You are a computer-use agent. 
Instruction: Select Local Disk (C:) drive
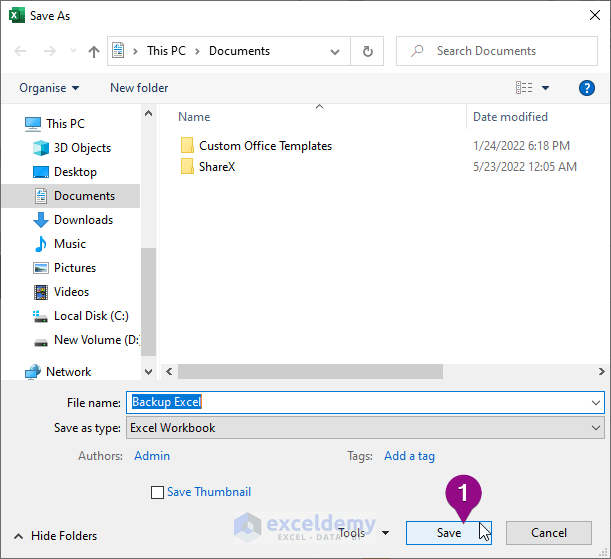(x=91, y=316)
